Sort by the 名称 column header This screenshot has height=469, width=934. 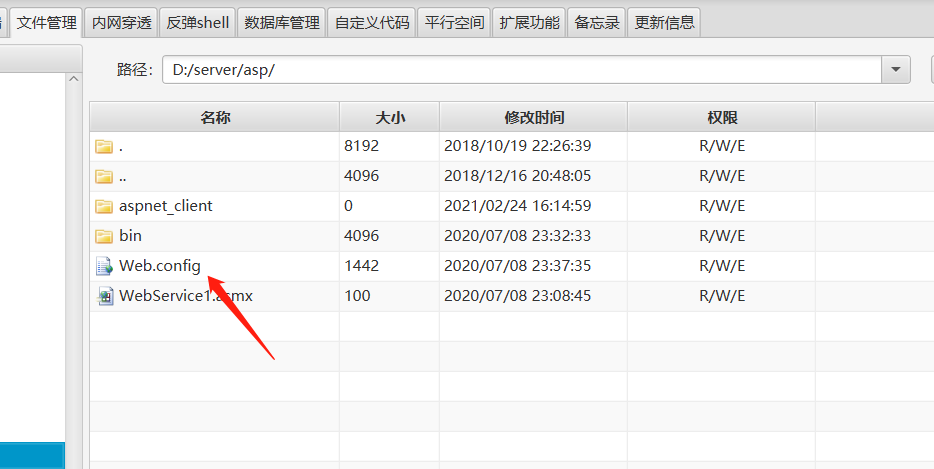[215, 117]
